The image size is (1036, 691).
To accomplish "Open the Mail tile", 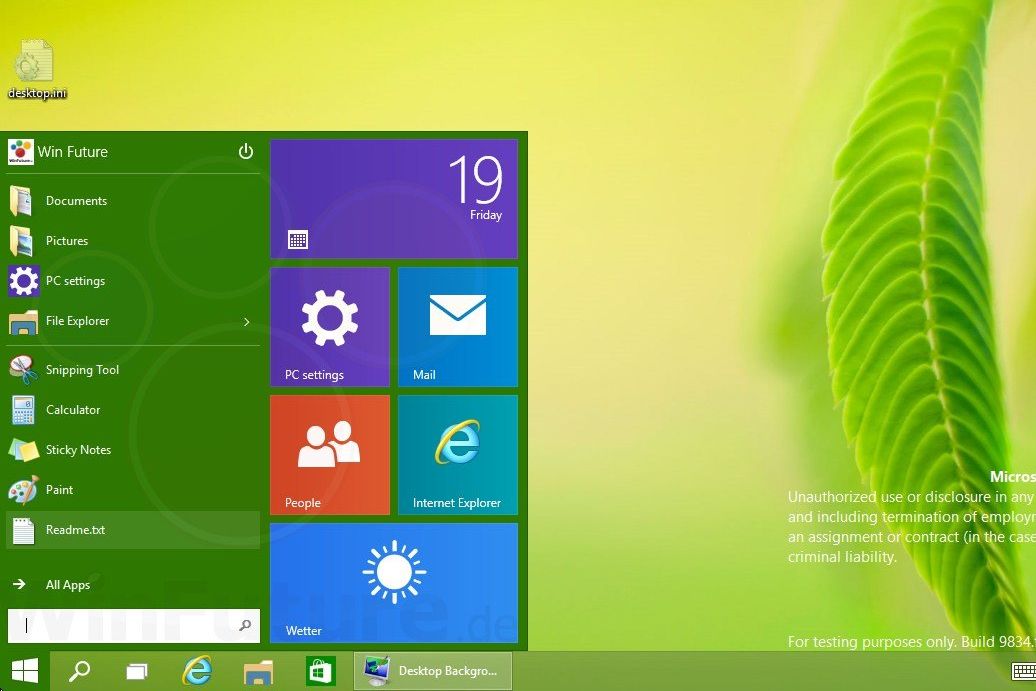I will pos(458,326).
